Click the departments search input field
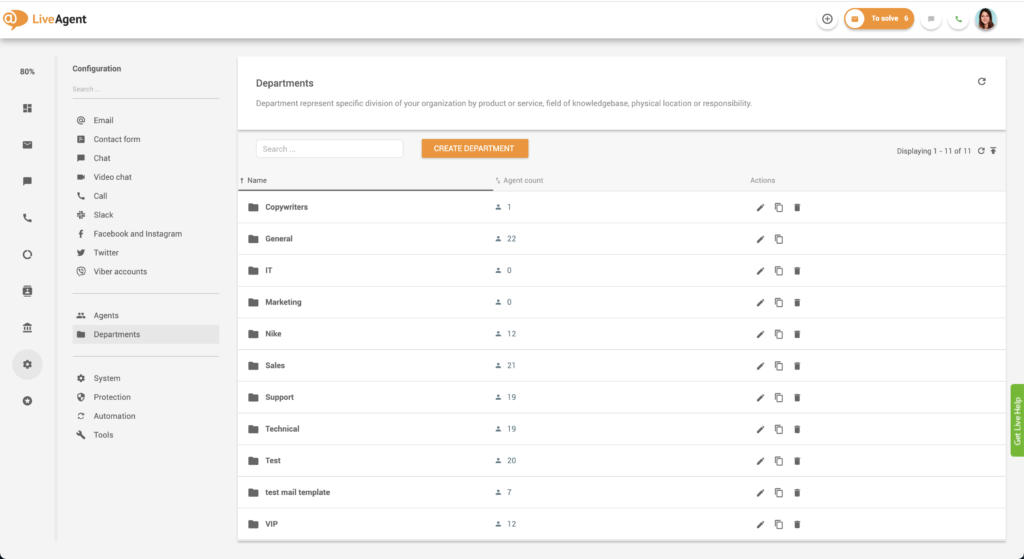1024x559 pixels. (x=329, y=149)
